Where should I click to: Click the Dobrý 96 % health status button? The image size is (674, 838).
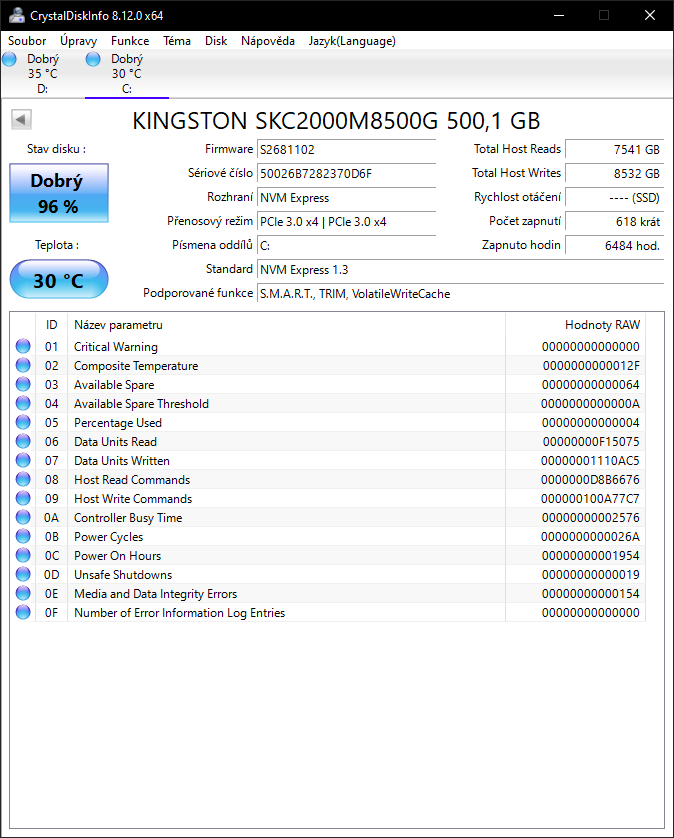(59, 193)
